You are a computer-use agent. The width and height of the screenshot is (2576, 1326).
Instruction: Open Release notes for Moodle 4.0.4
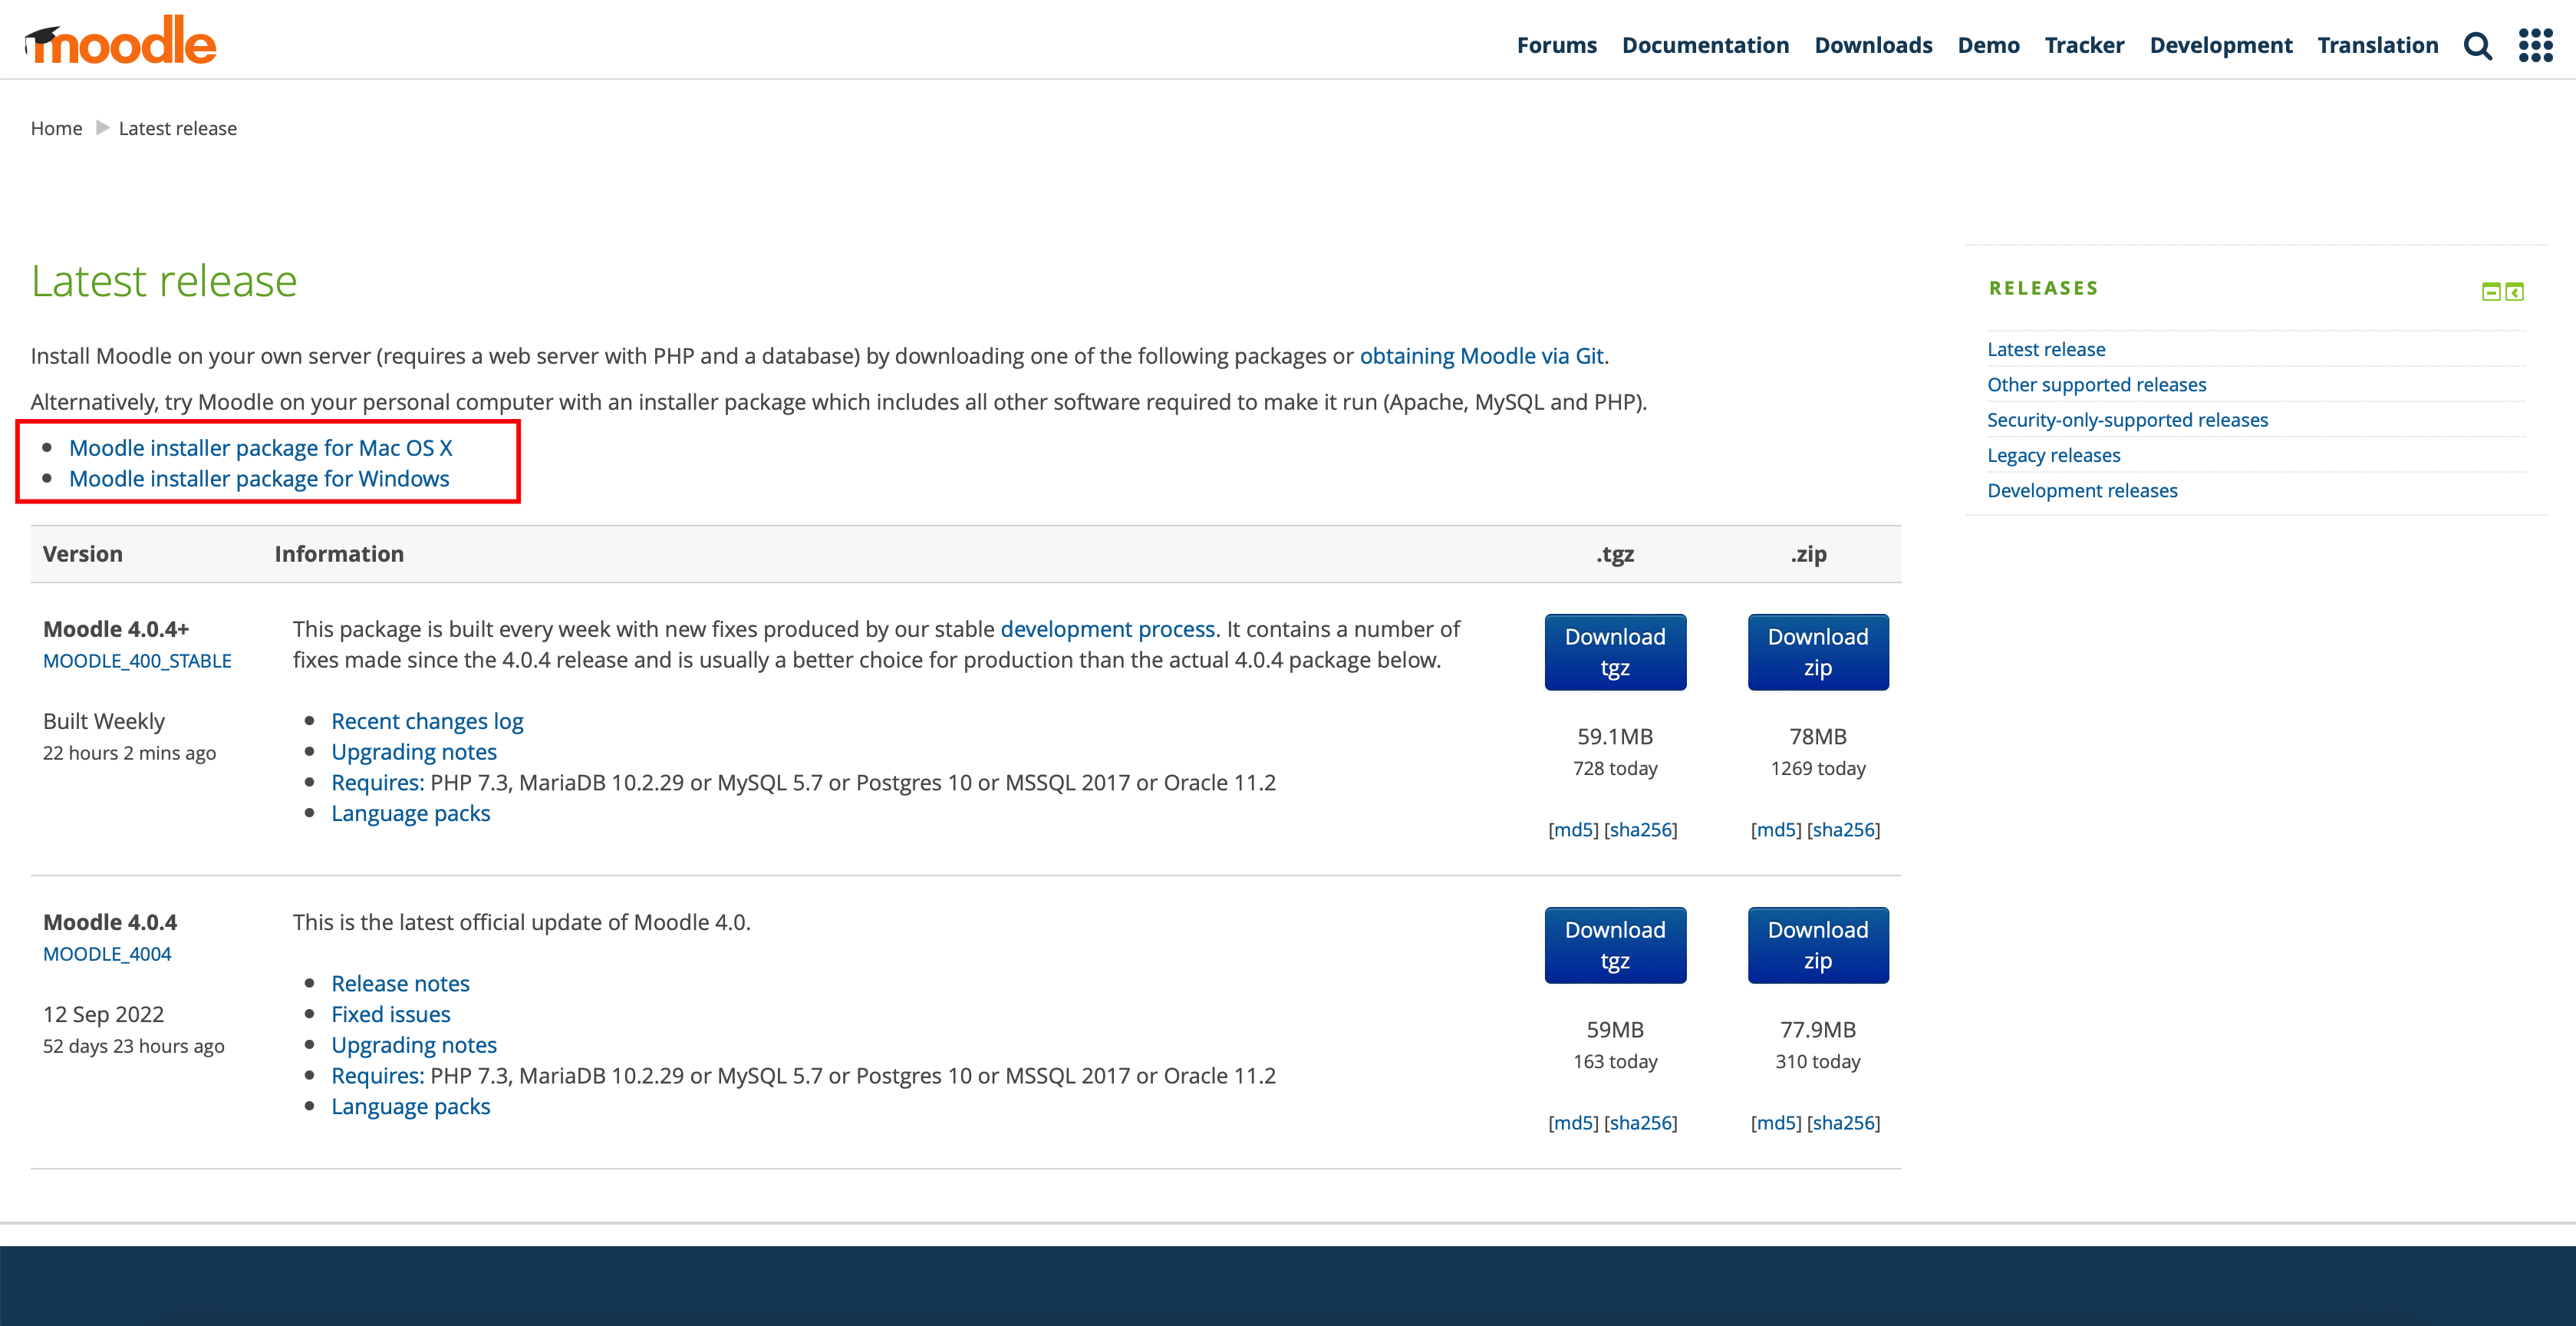tap(400, 984)
